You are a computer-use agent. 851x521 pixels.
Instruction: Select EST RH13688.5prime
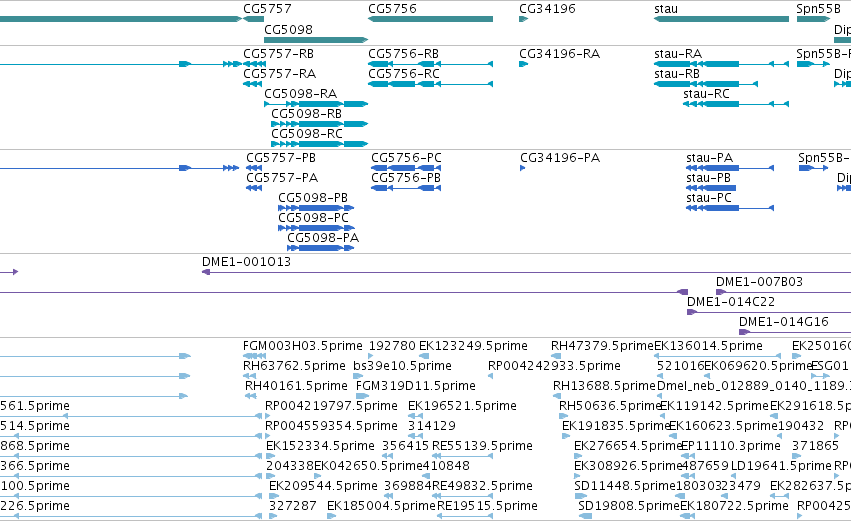coord(605,386)
